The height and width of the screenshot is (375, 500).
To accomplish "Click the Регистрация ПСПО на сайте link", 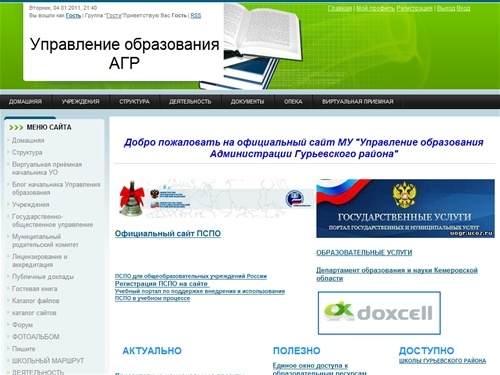I will pos(162,284).
